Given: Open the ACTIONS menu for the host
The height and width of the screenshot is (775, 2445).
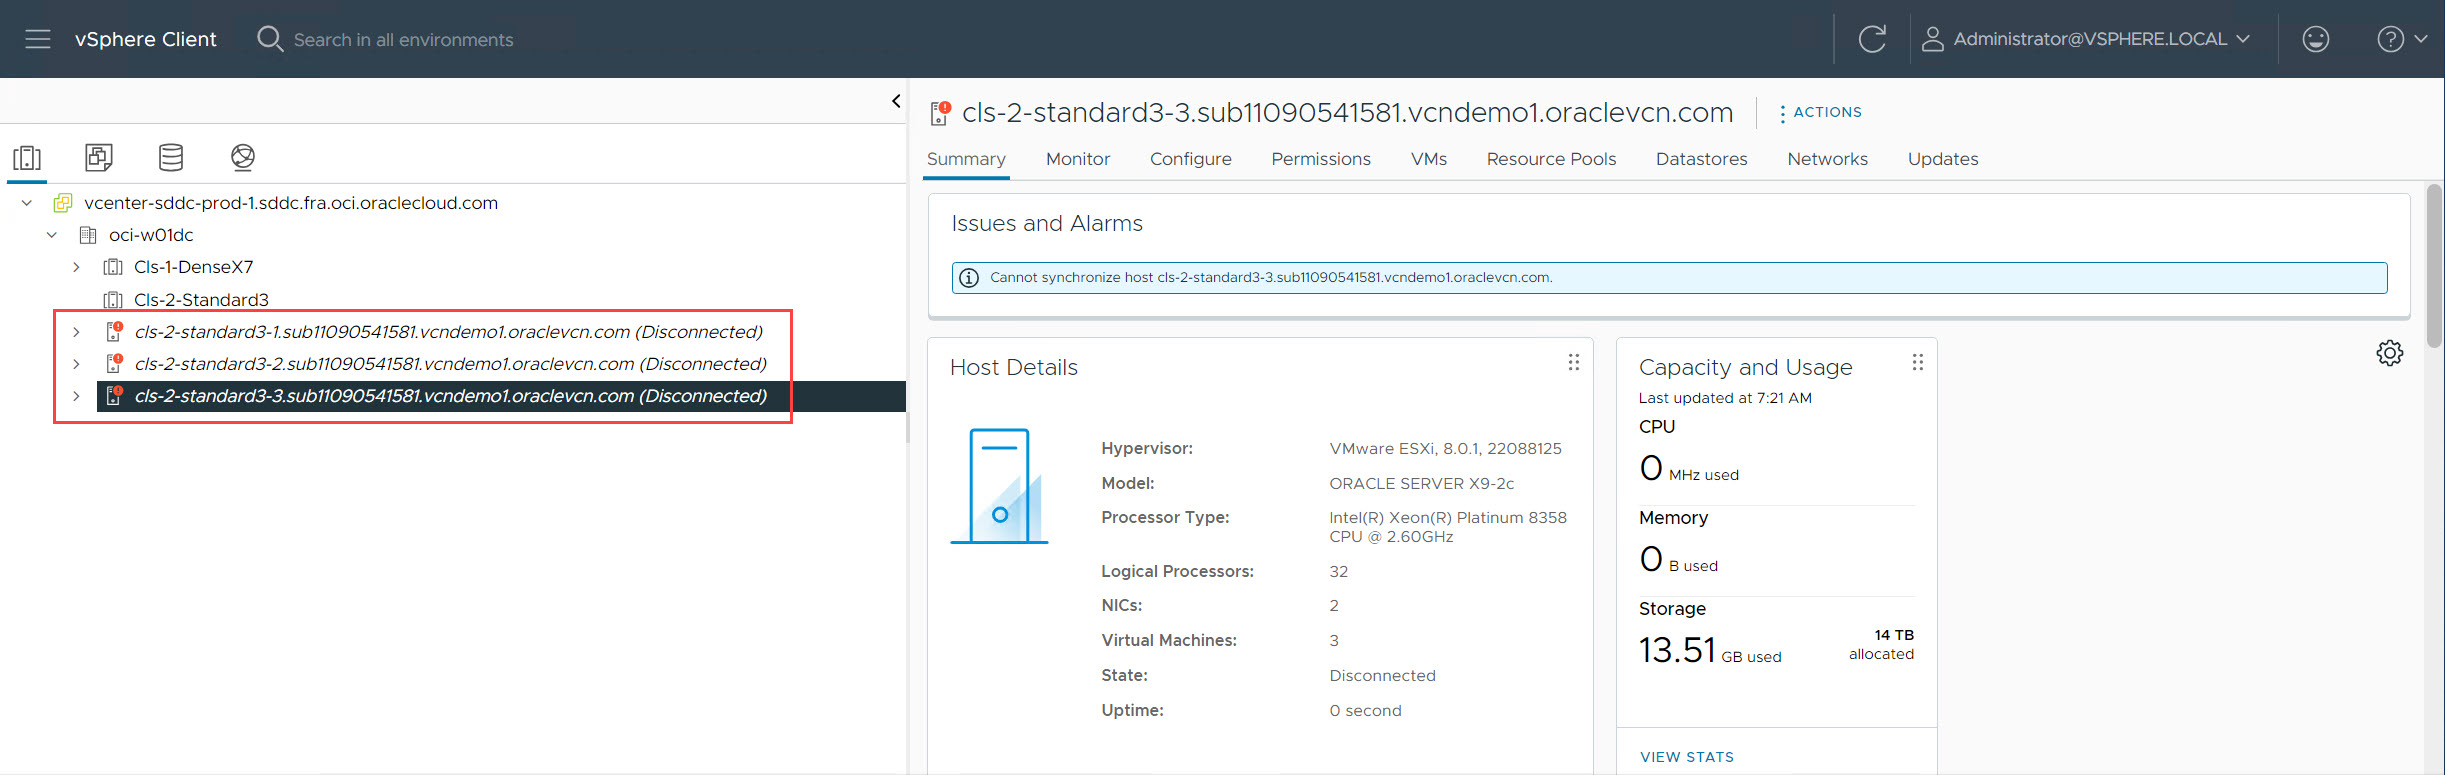Looking at the screenshot, I should [1820, 112].
